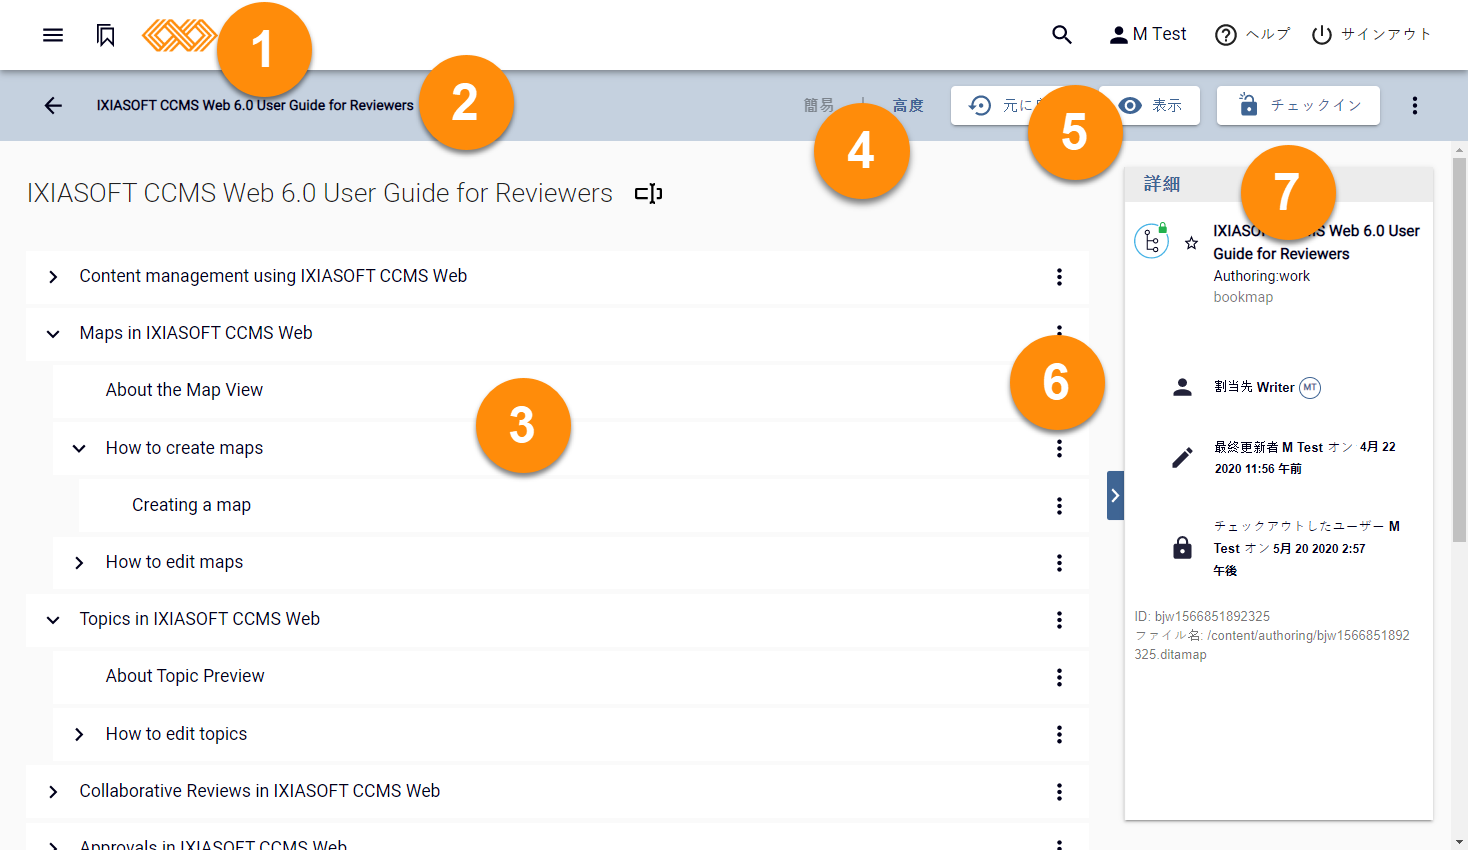Click the チェックイン check-in button

point(1298,105)
